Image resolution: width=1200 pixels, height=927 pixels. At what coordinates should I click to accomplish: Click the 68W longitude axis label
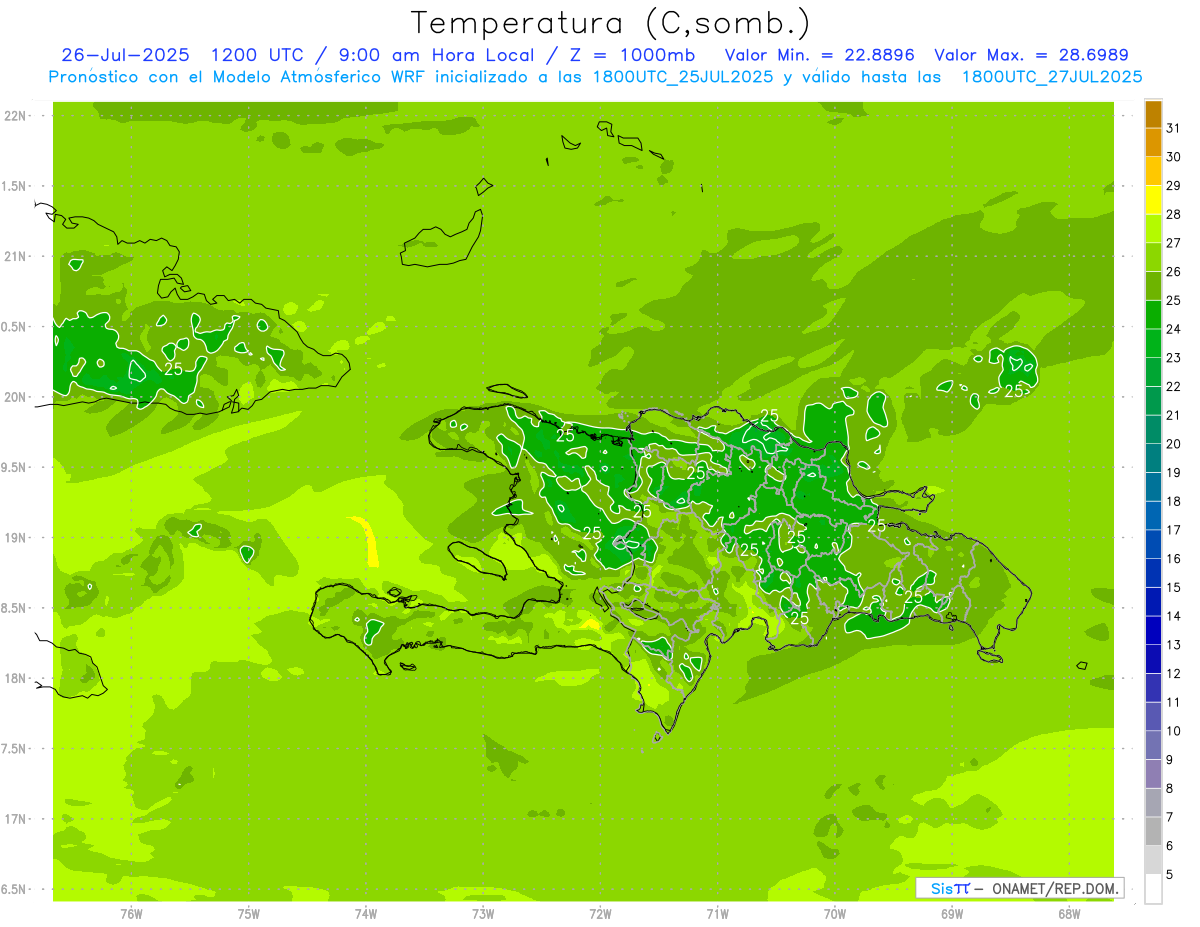pyautogui.click(x=1068, y=913)
